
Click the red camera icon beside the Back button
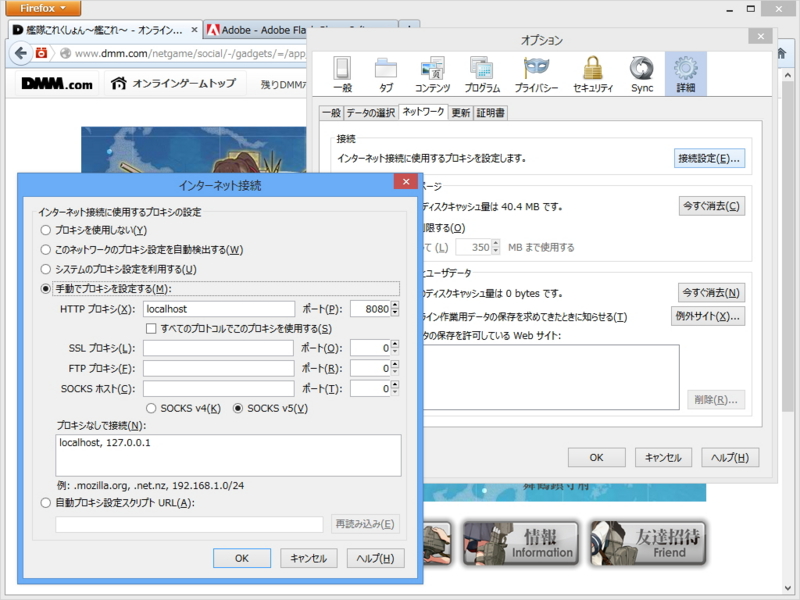pos(41,53)
